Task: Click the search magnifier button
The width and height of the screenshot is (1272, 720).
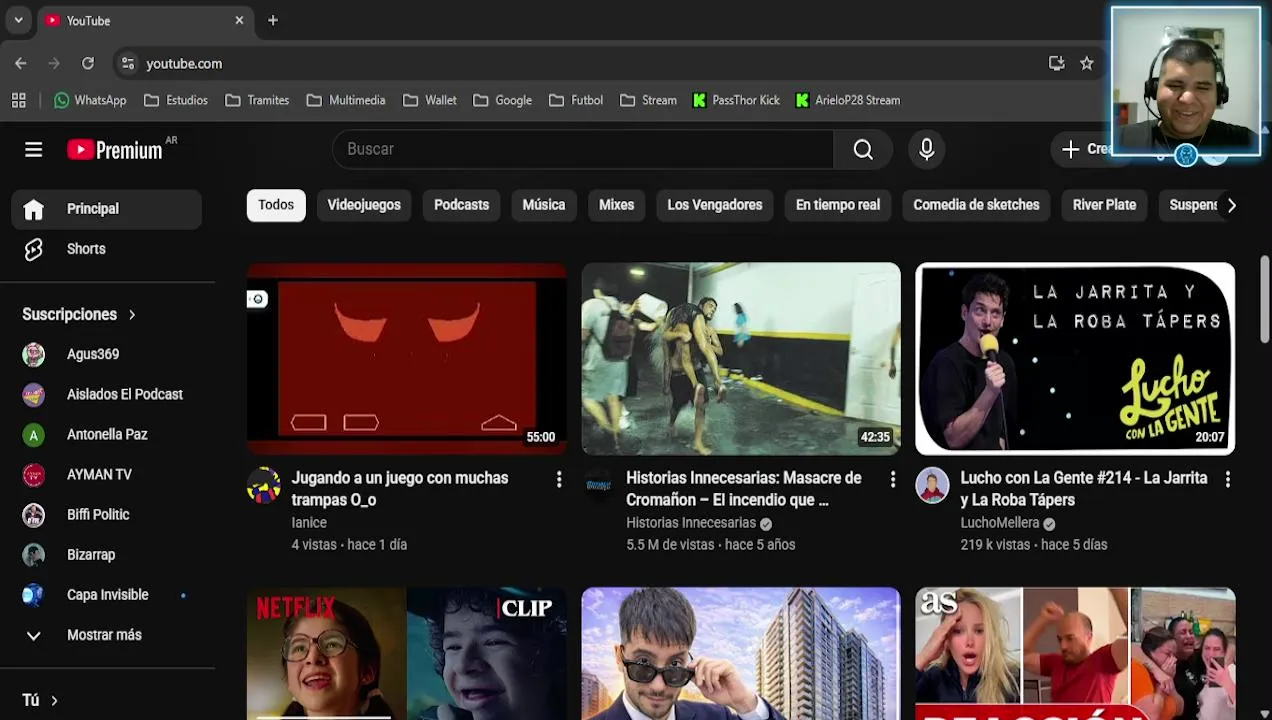Action: click(864, 149)
